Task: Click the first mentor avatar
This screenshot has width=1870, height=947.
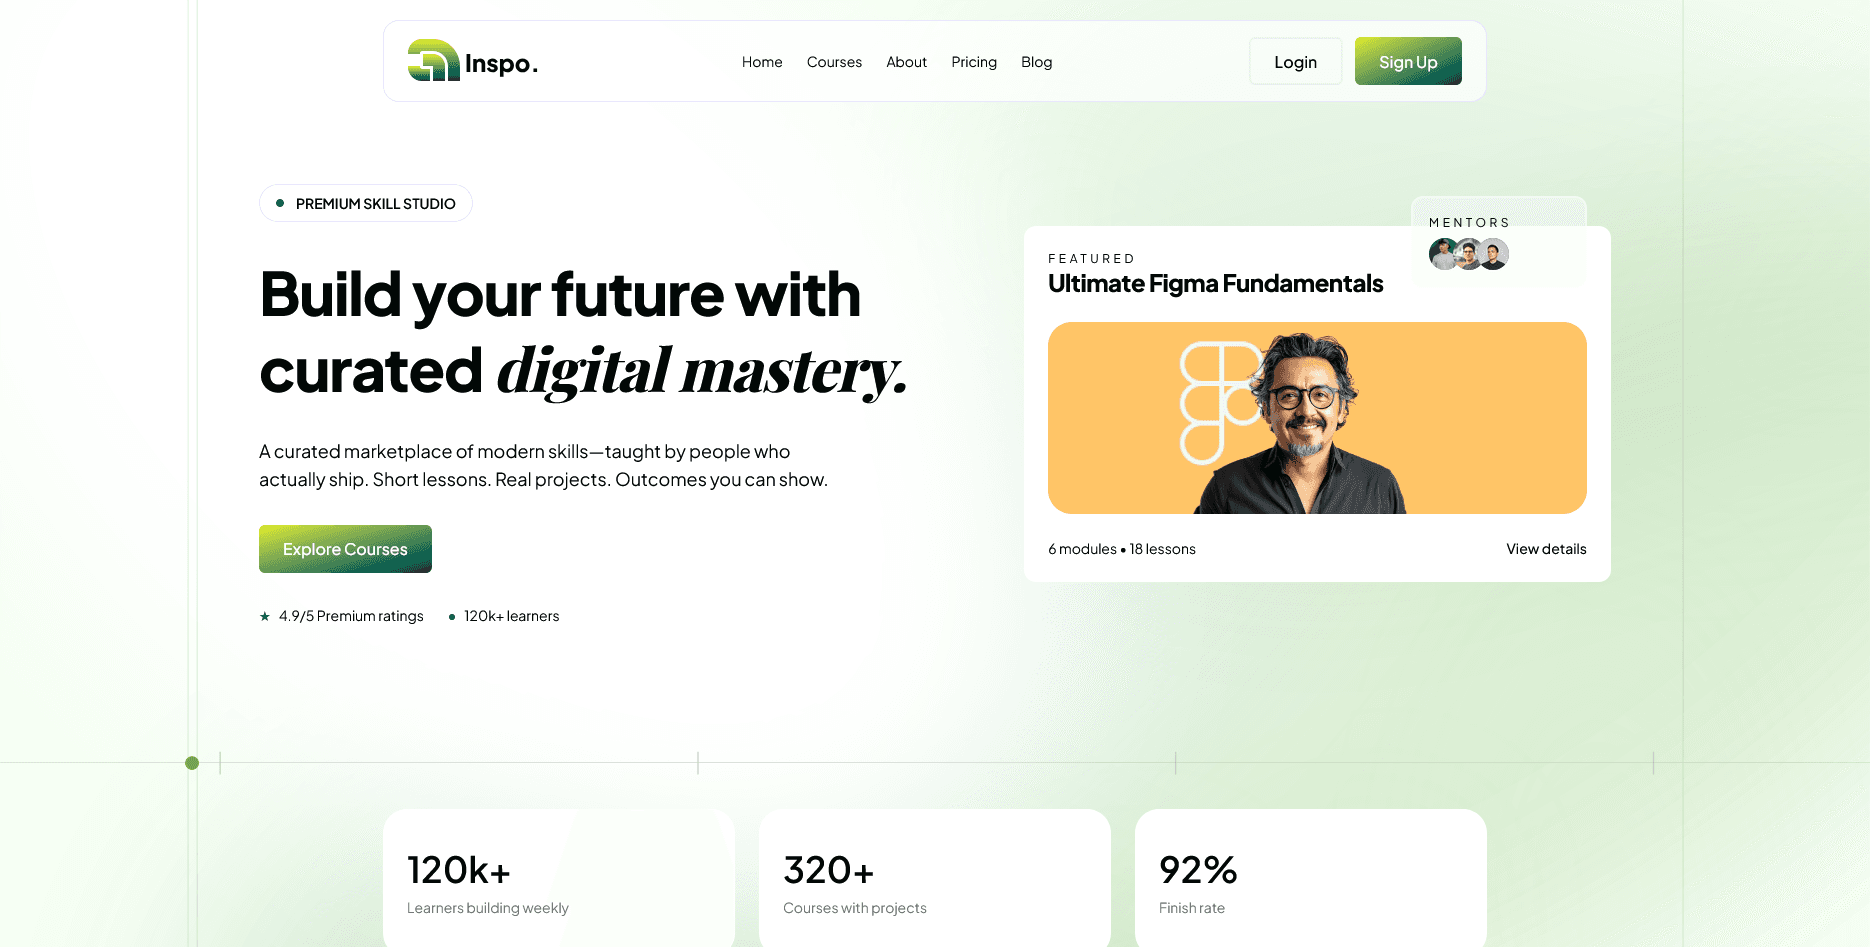Action: pos(1443,254)
